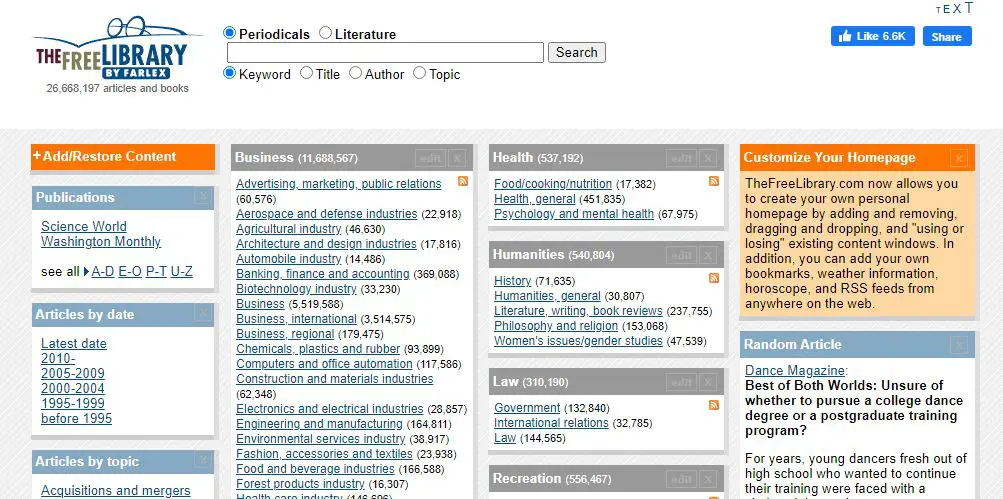
Task: Open Psychology and mental health
Action: tap(574, 214)
